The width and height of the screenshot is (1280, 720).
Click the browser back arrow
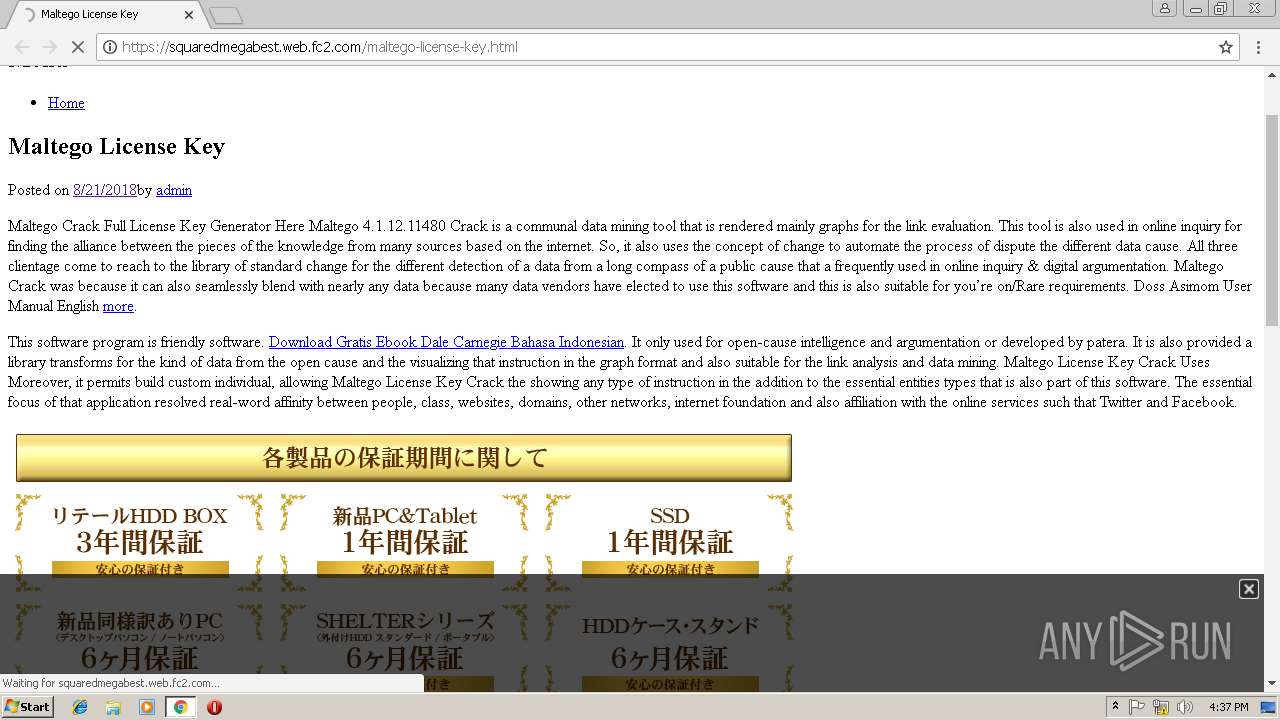[22, 47]
